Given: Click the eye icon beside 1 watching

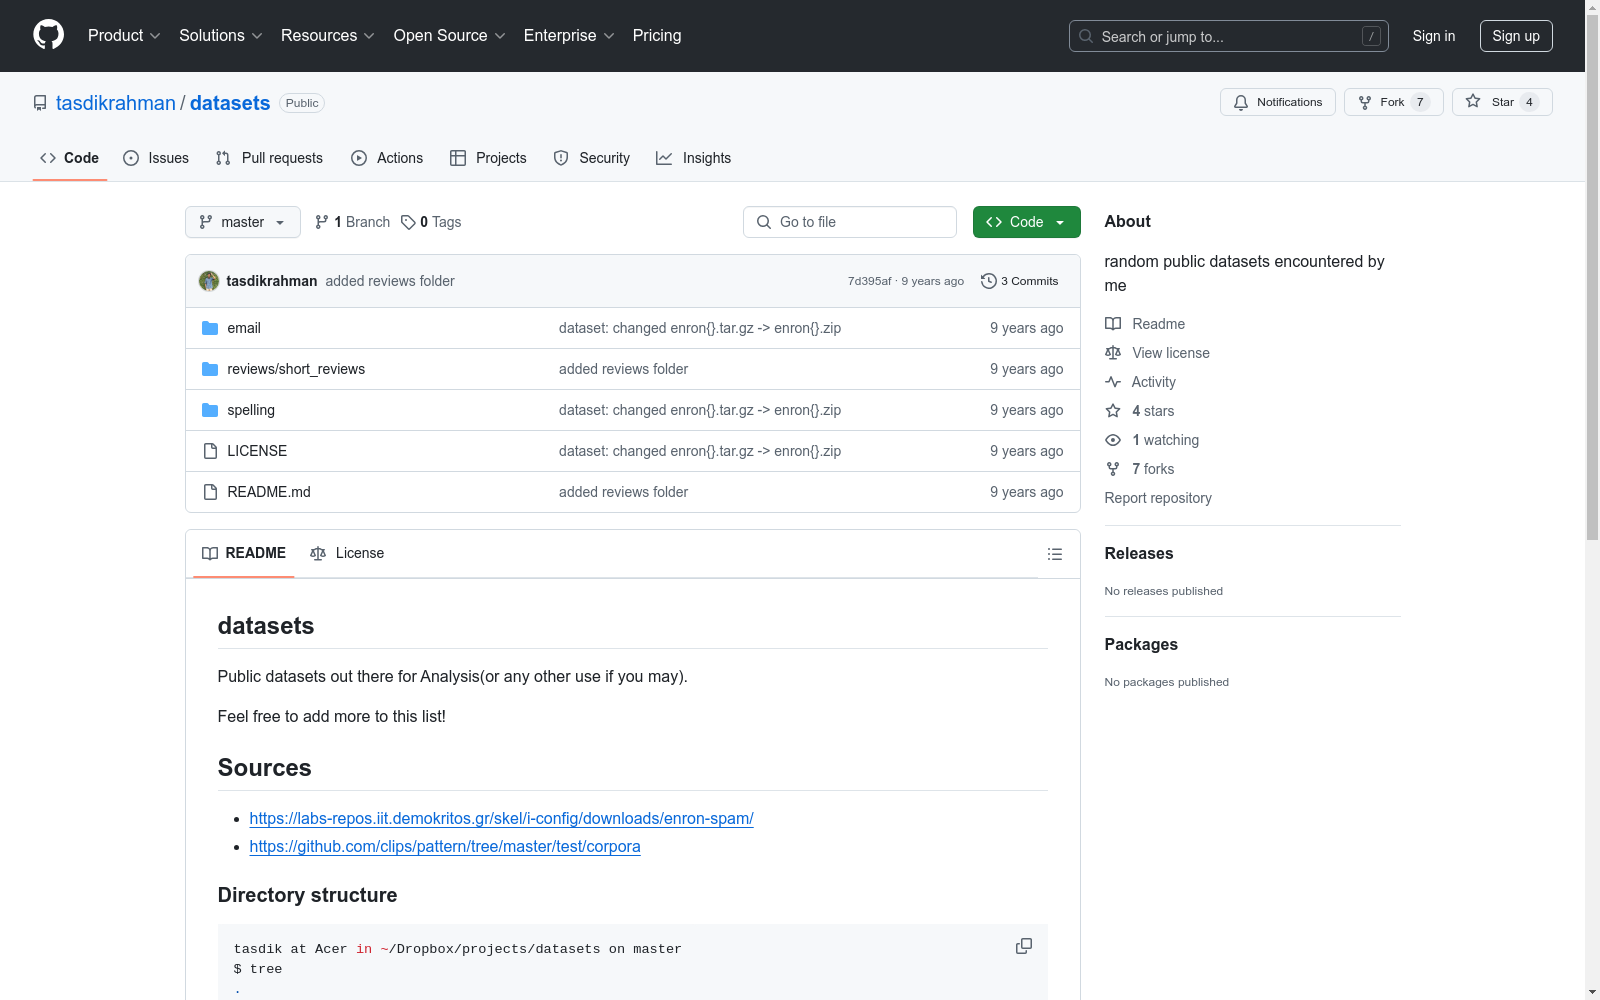Looking at the screenshot, I should tap(1113, 440).
